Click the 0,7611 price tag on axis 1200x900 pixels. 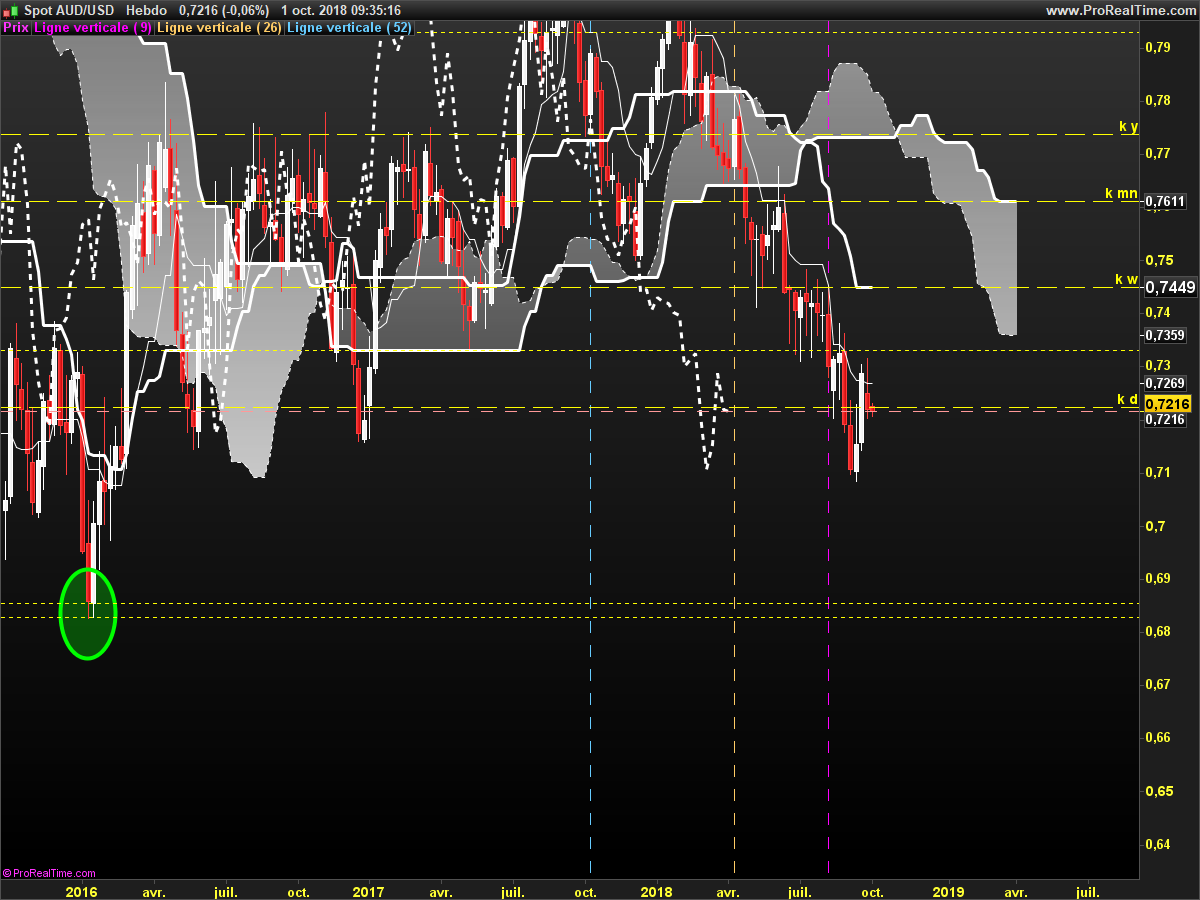pos(1165,202)
